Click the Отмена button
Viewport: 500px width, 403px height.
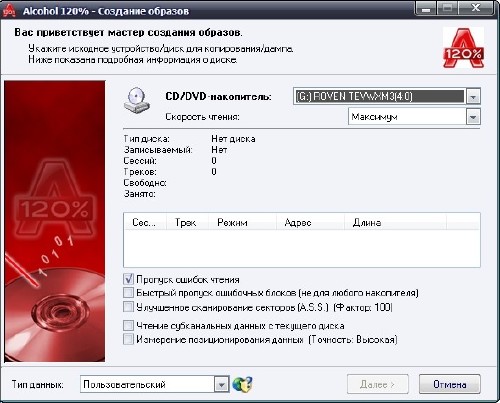pos(450,384)
